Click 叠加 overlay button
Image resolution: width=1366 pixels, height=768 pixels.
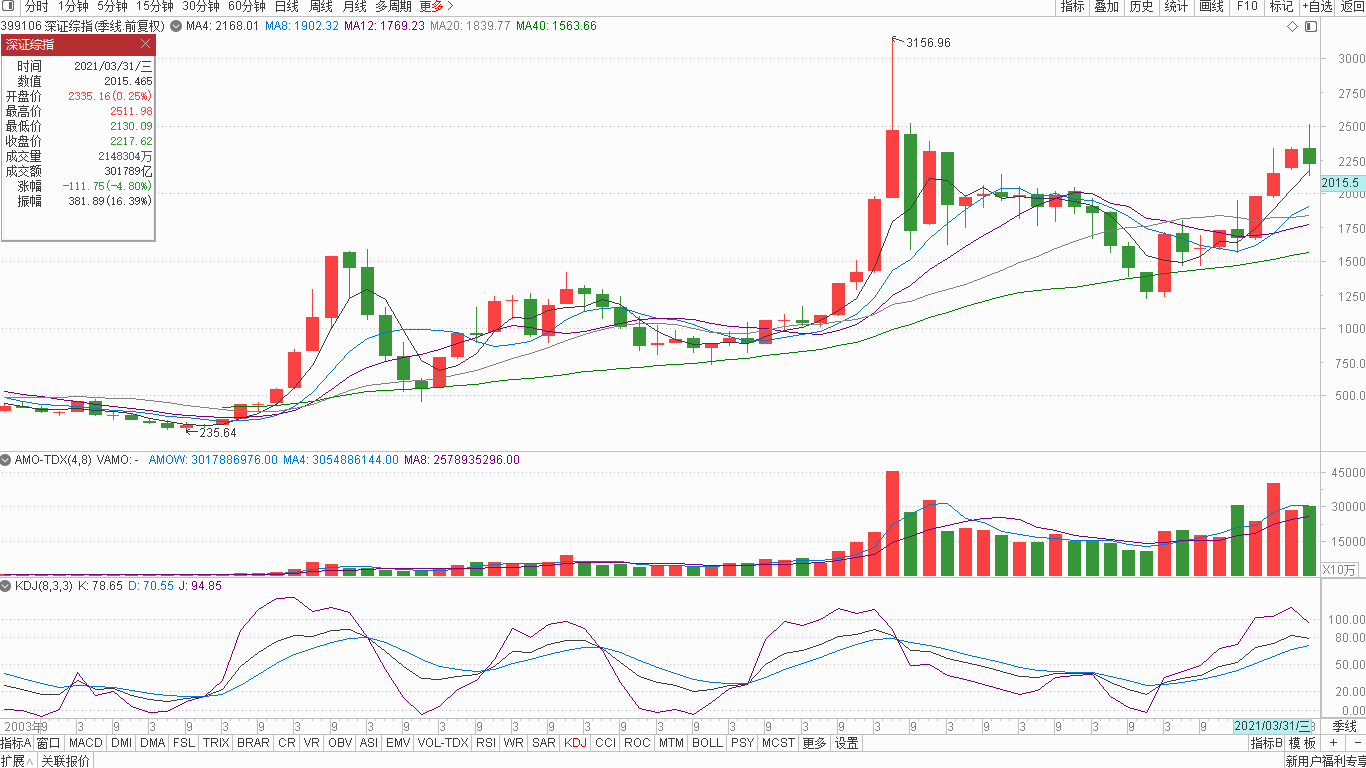1106,6
